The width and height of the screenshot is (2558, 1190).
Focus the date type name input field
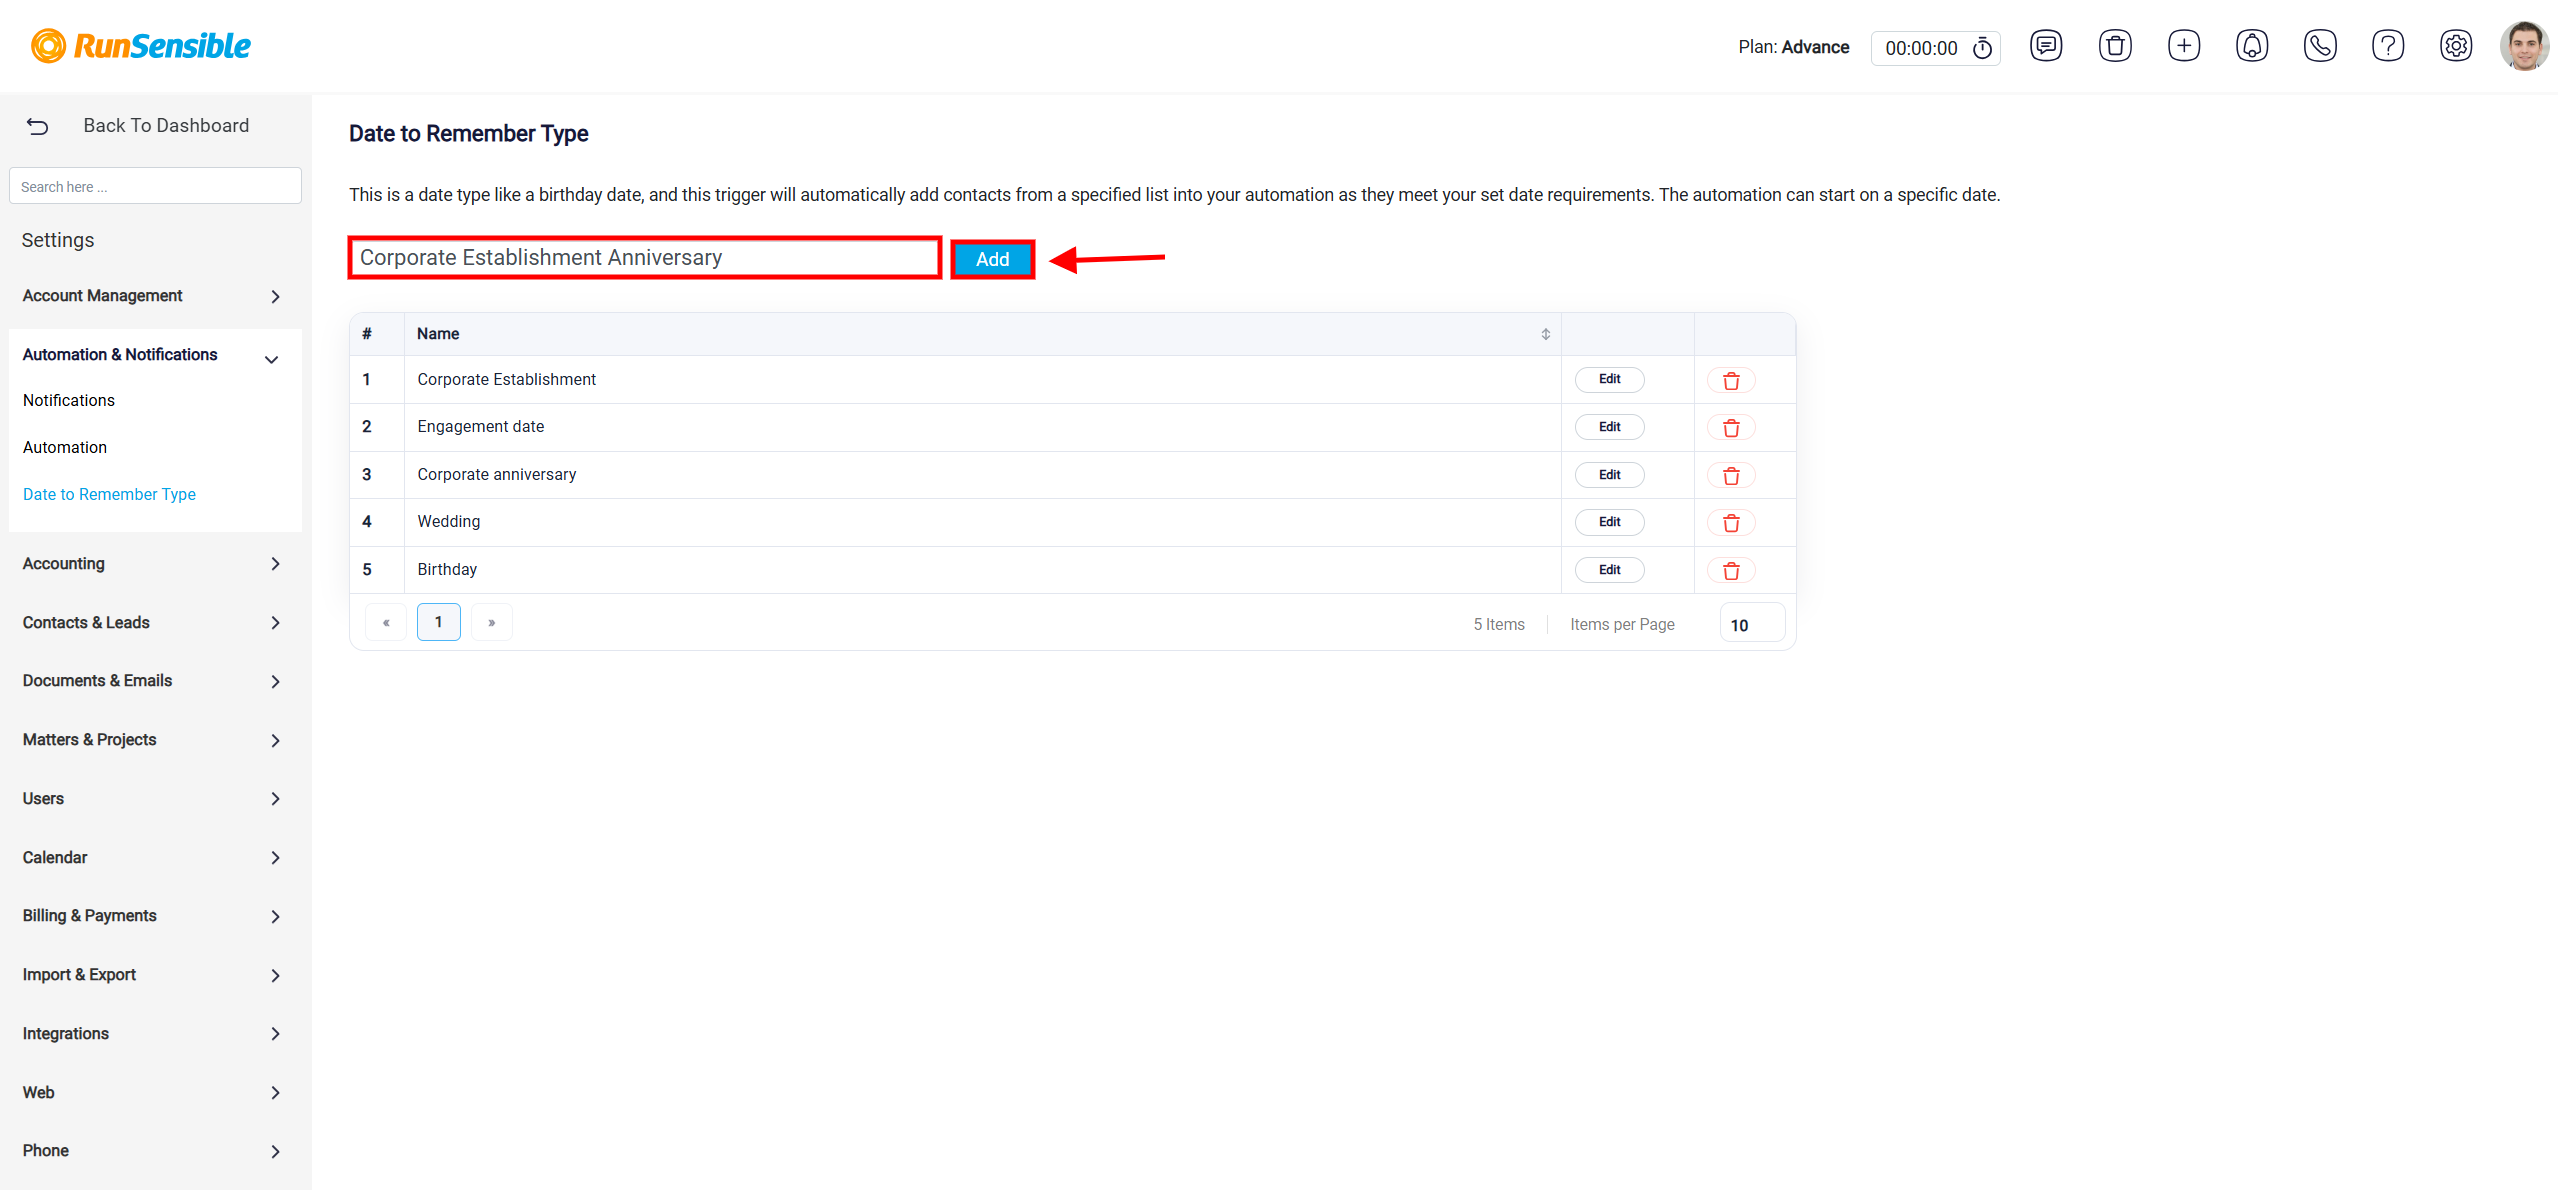pyautogui.click(x=644, y=258)
